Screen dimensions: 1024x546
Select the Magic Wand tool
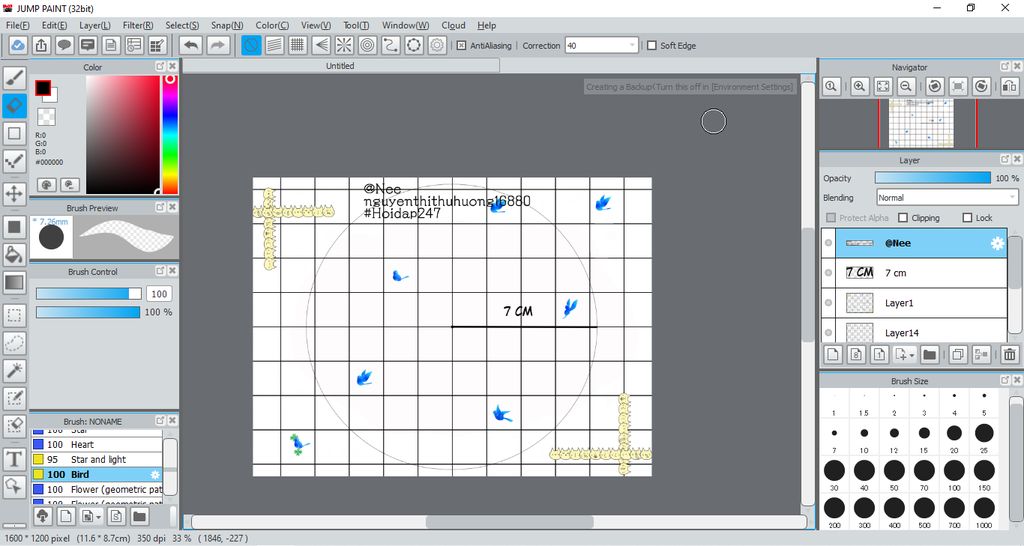coord(14,370)
